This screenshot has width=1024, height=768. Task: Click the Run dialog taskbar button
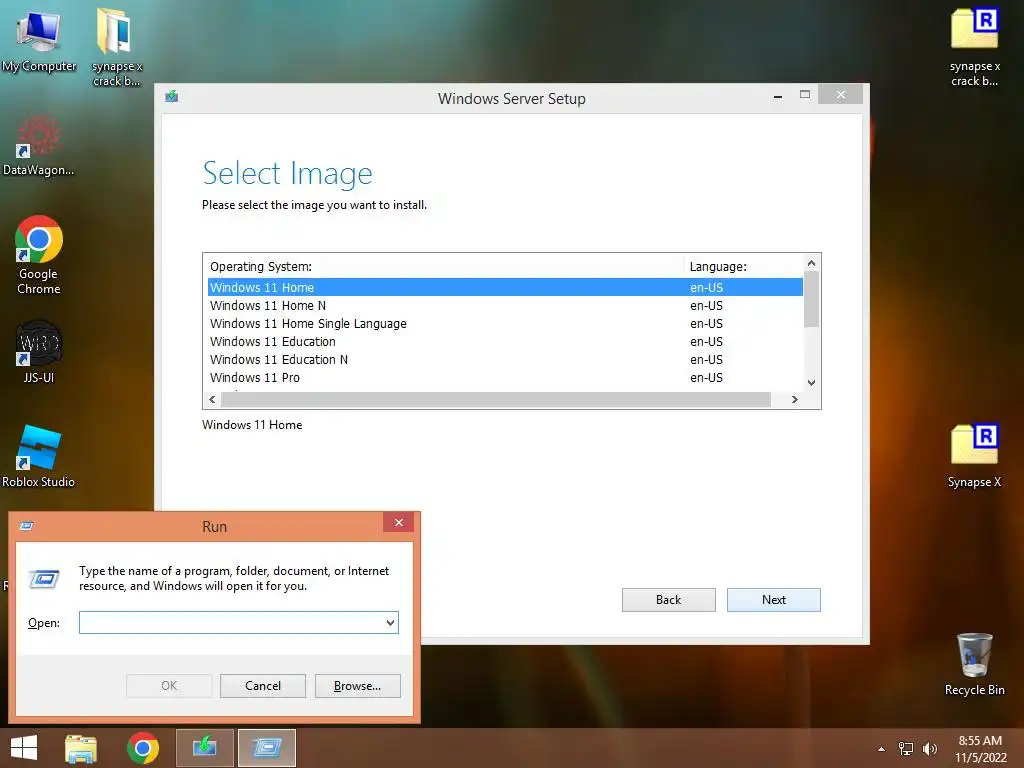click(267, 748)
